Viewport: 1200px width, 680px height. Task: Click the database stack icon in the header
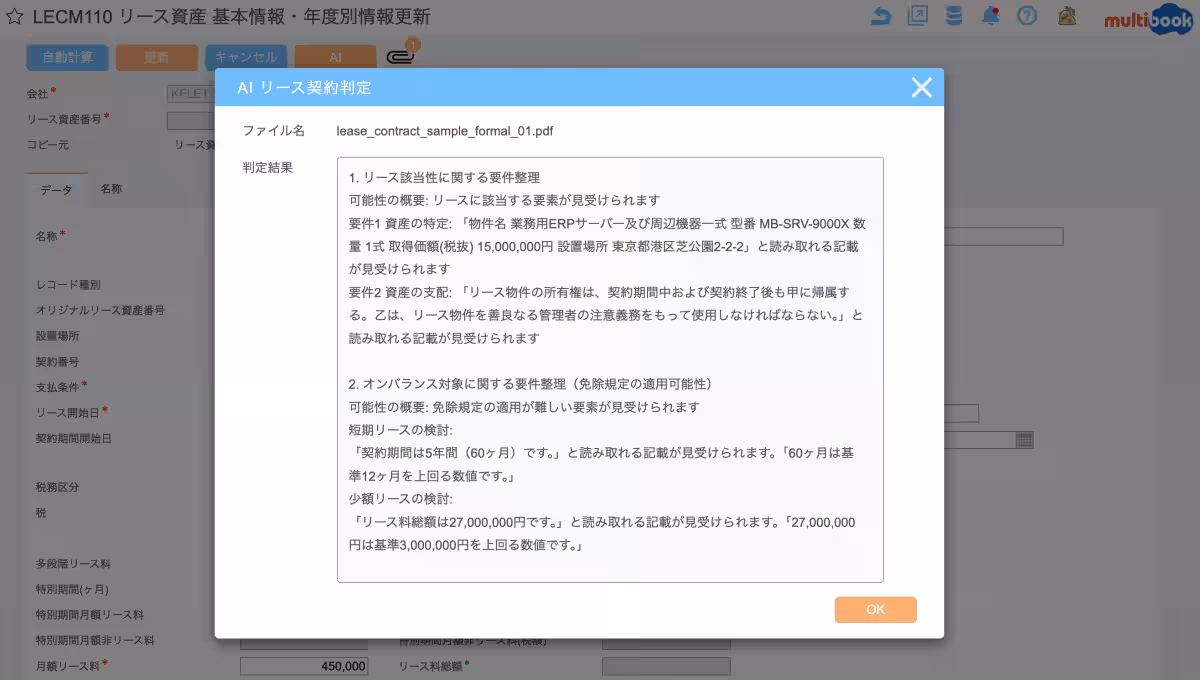(954, 16)
